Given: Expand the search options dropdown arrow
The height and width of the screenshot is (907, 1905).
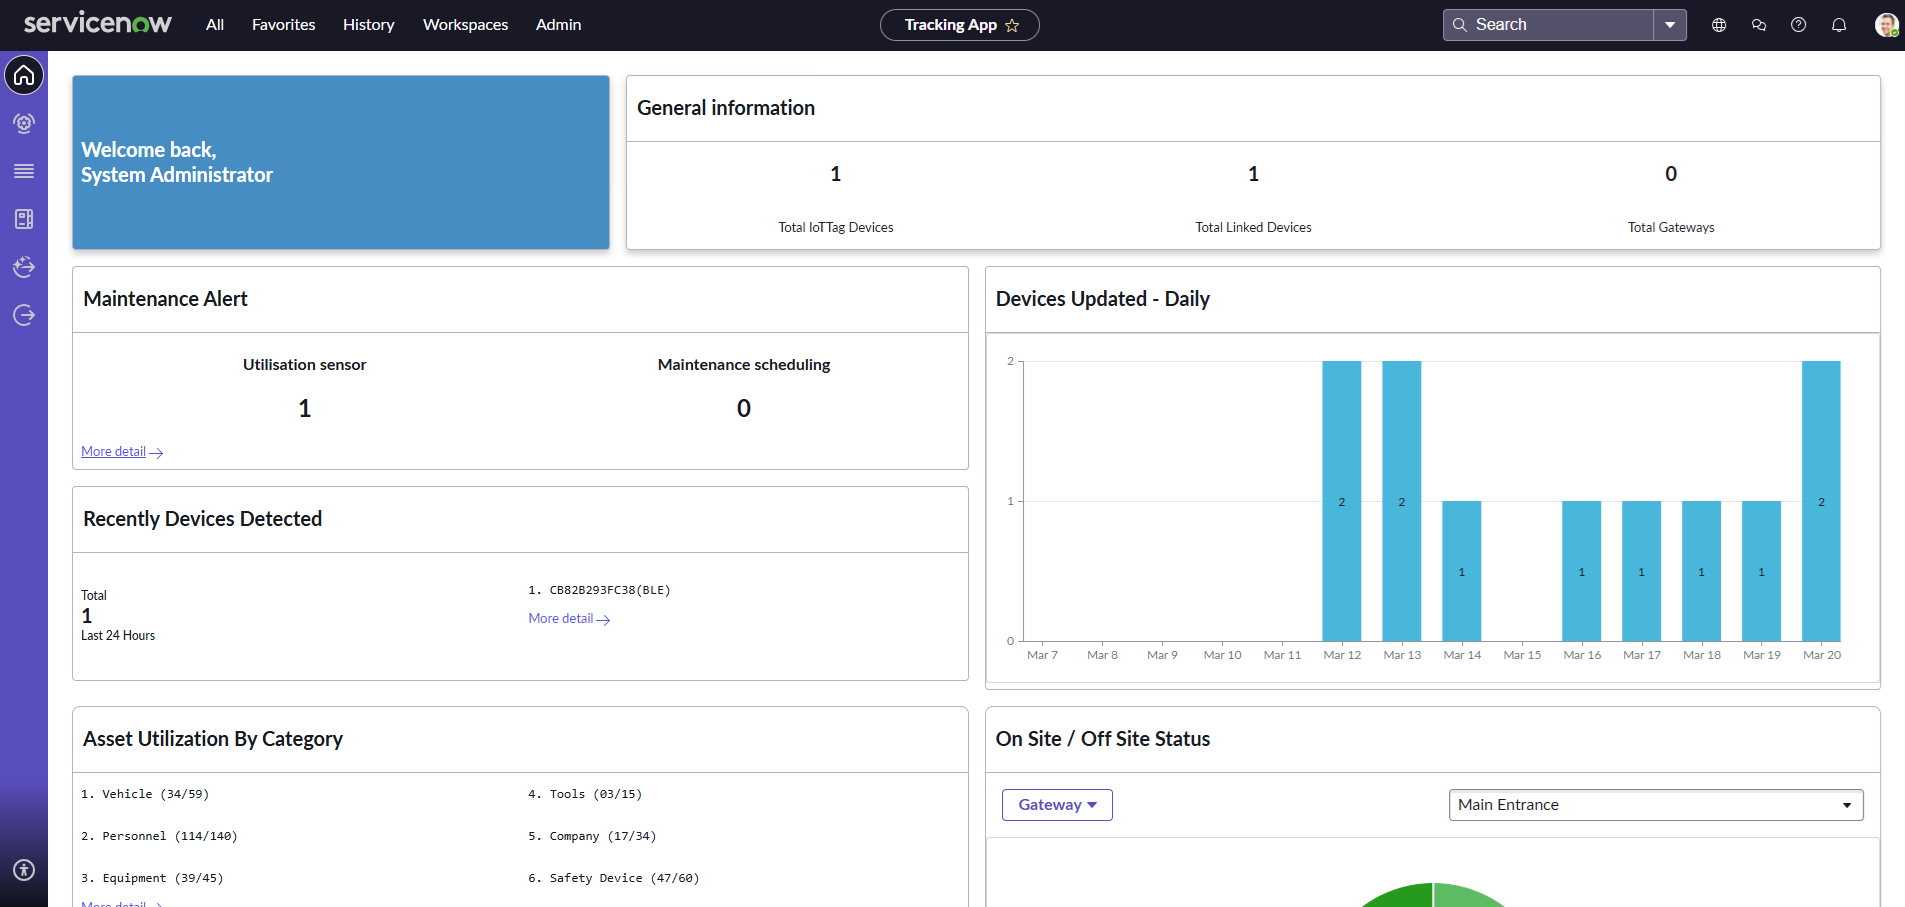Looking at the screenshot, I should tap(1670, 25).
